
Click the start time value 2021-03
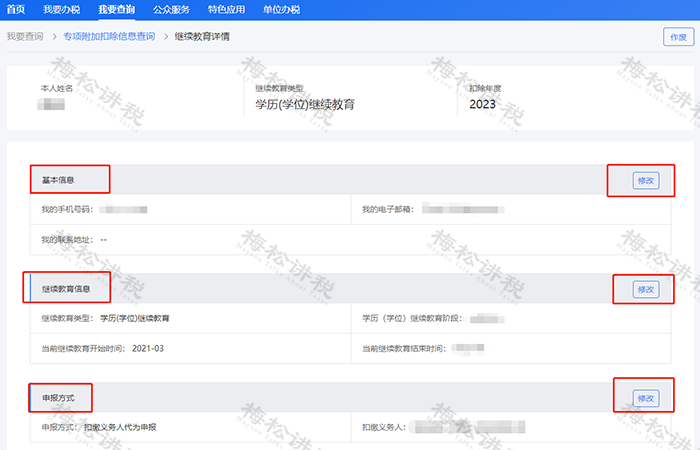[147, 348]
